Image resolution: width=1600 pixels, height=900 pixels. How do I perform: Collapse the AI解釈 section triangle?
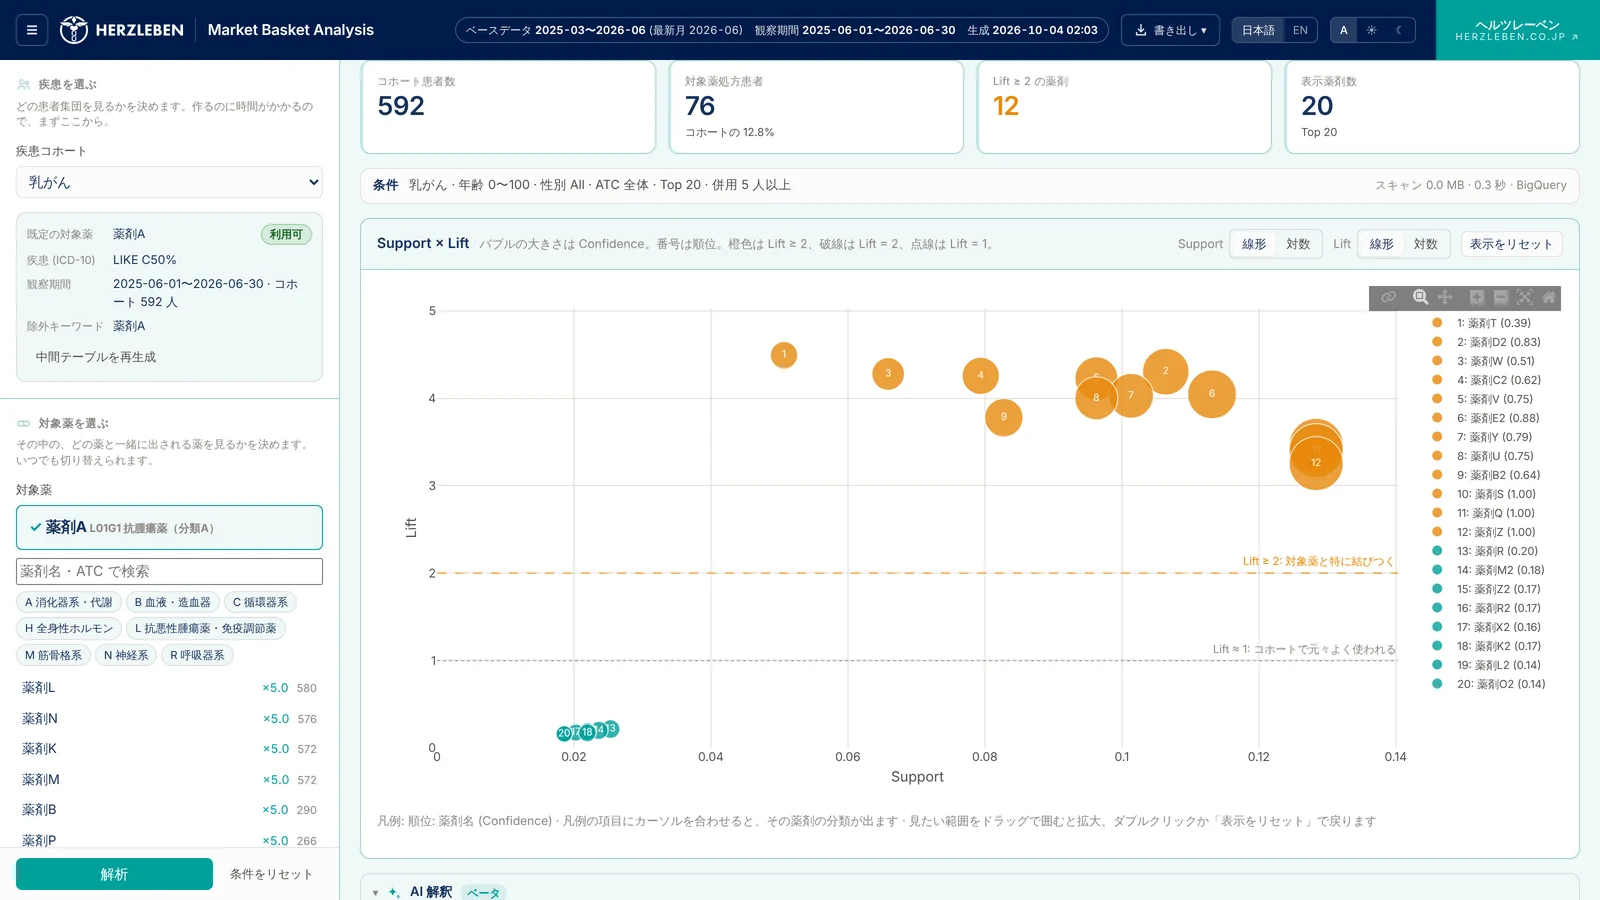coord(376,893)
